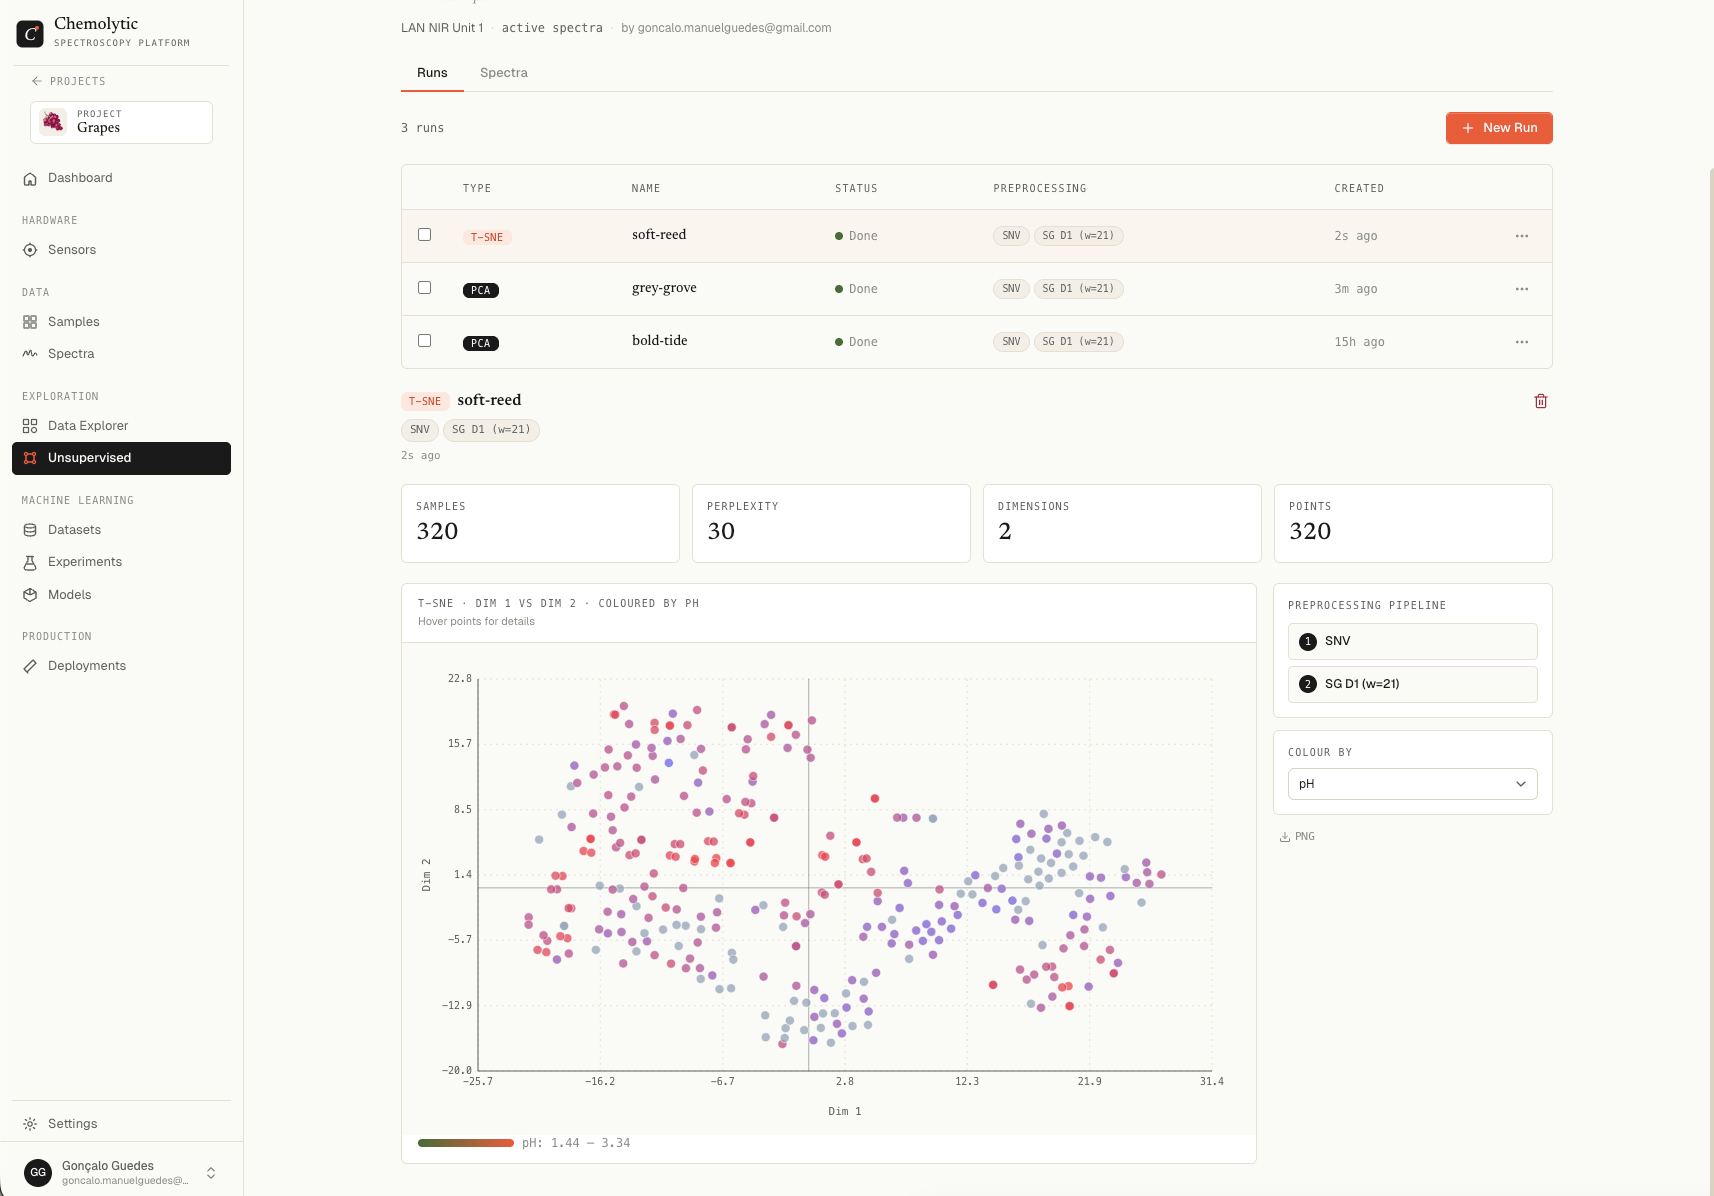Screen dimensions: 1714x1196
Task: Click the Samples grid icon
Action: [30, 322]
